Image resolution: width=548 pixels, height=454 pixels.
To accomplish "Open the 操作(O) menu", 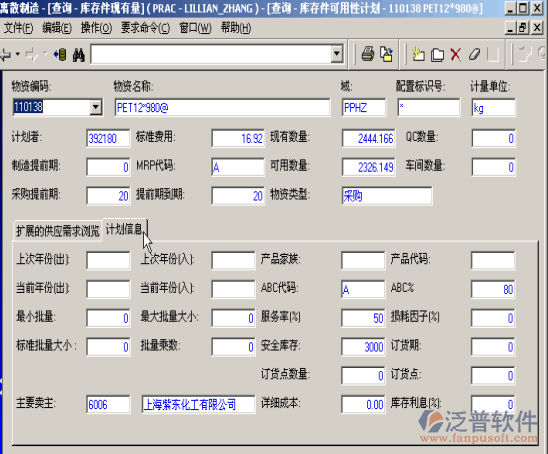I will [96, 28].
